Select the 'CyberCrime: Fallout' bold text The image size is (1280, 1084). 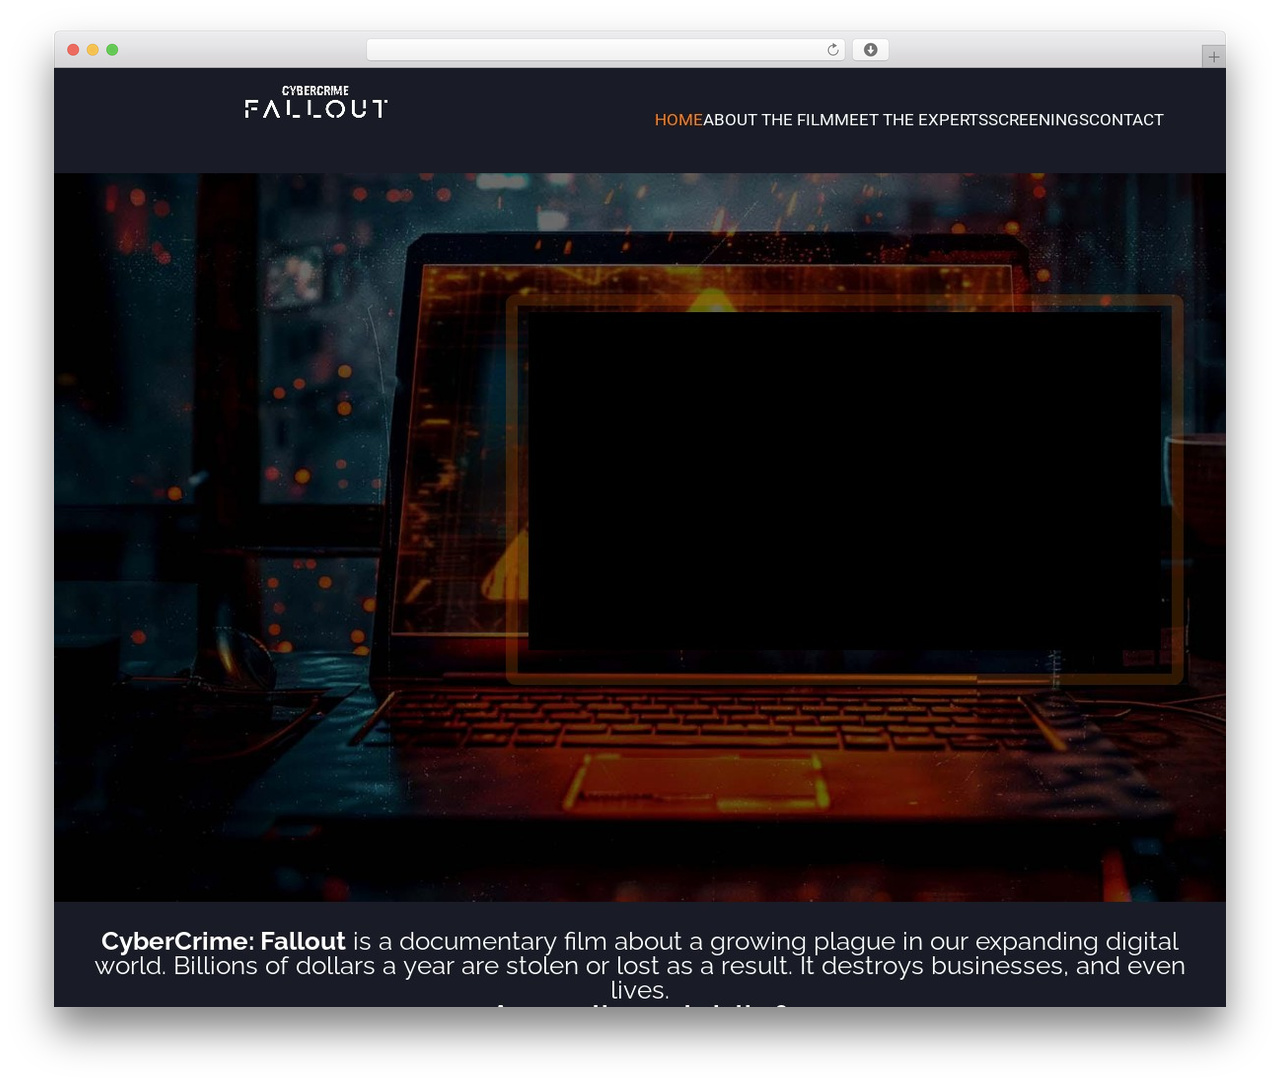tap(223, 941)
